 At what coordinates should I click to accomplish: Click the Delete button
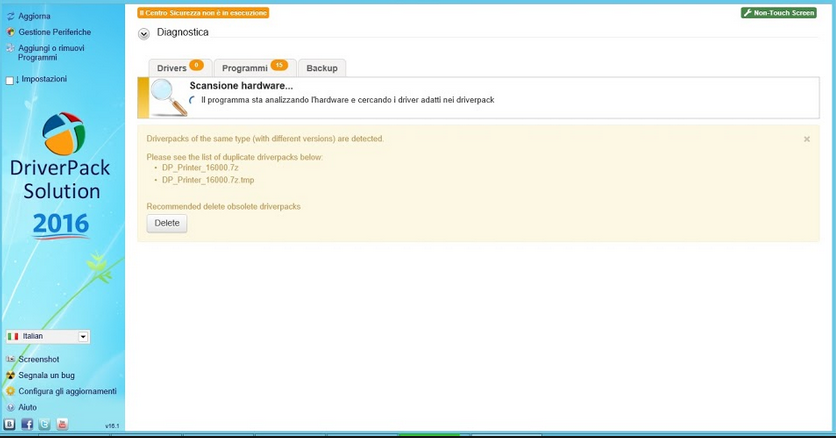[167, 223]
